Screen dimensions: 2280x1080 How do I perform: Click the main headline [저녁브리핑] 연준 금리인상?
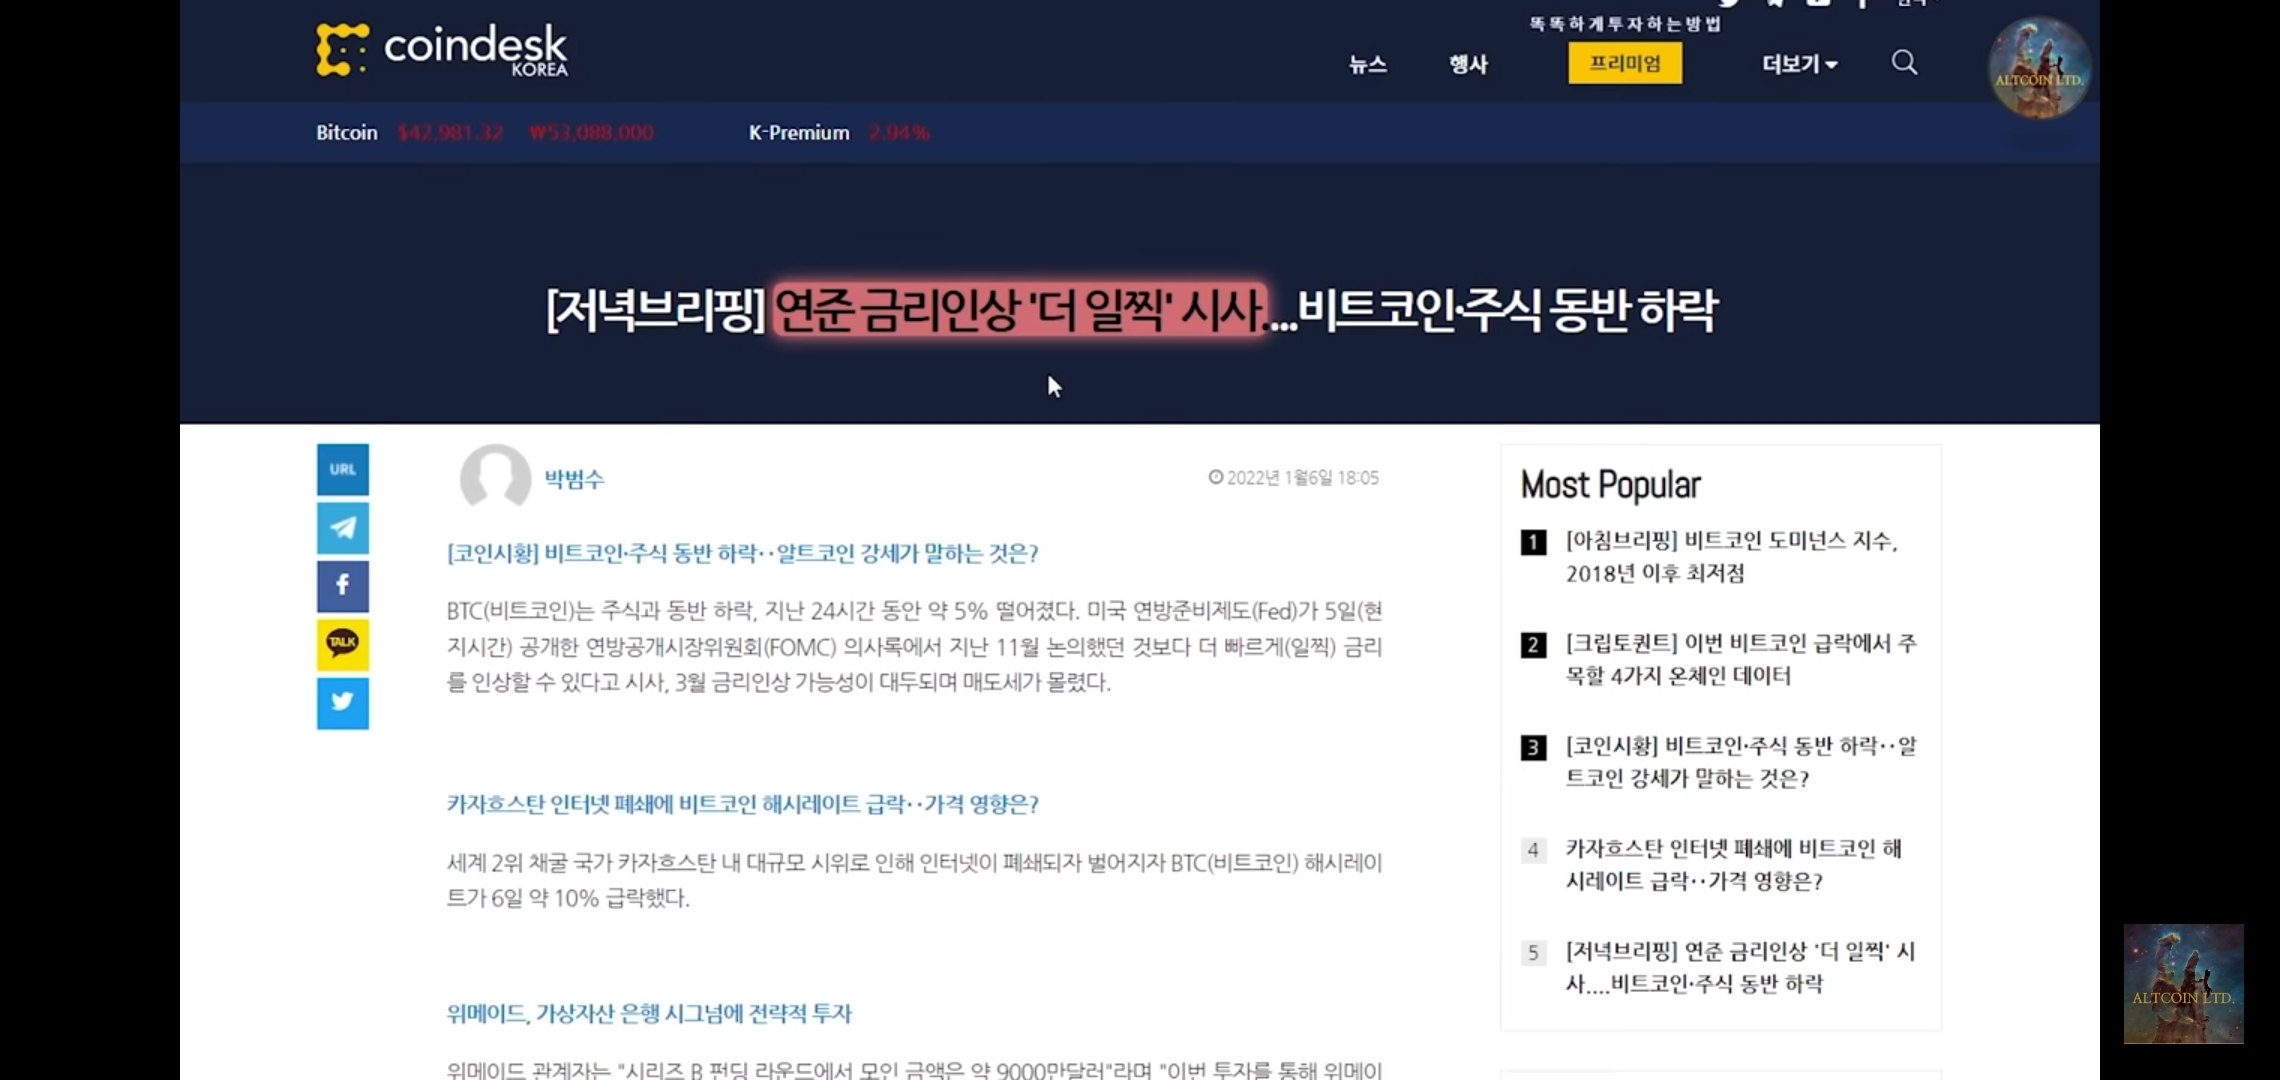[1131, 309]
